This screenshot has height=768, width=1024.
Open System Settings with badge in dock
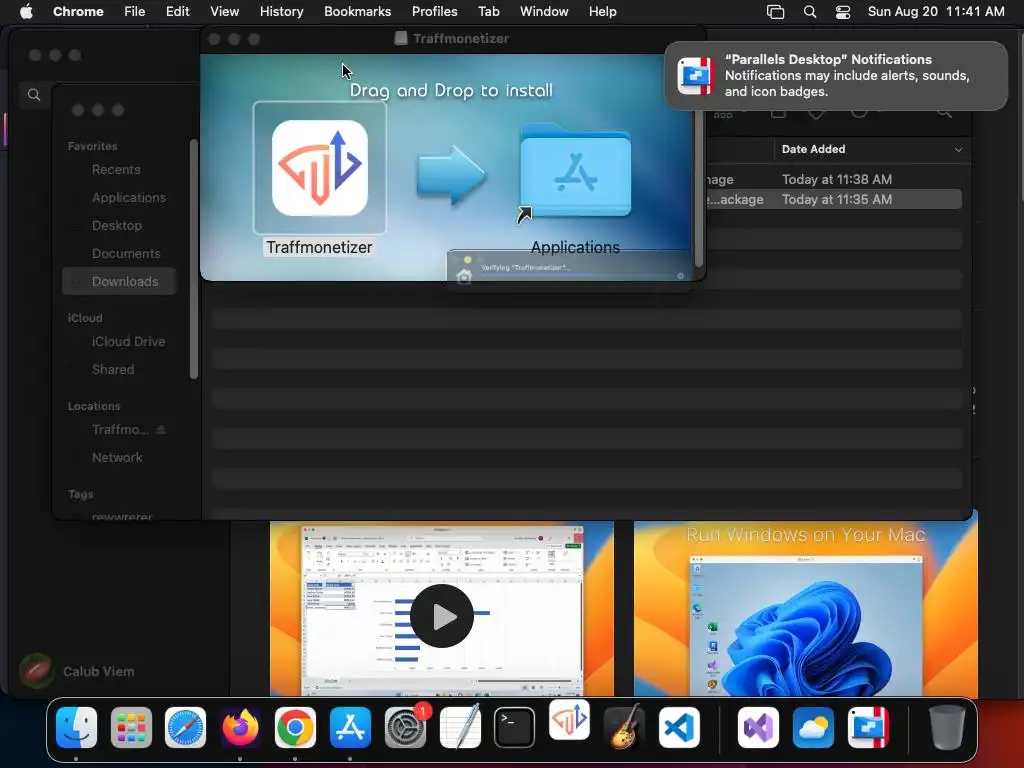pos(405,727)
